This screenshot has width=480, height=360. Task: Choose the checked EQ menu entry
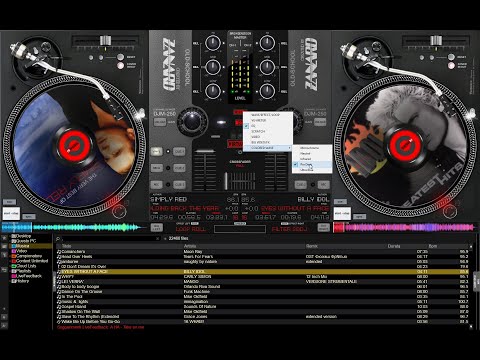point(268,126)
